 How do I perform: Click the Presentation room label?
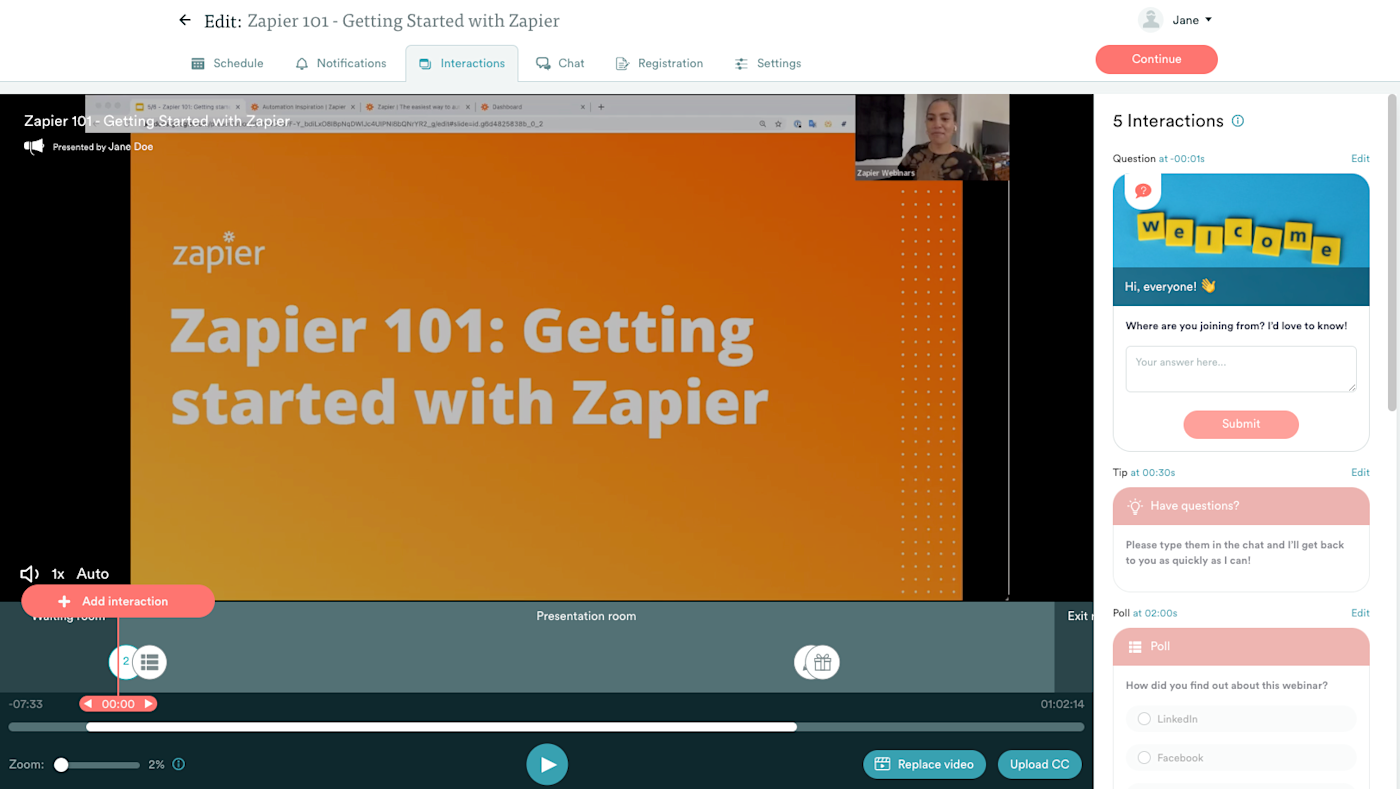586,616
